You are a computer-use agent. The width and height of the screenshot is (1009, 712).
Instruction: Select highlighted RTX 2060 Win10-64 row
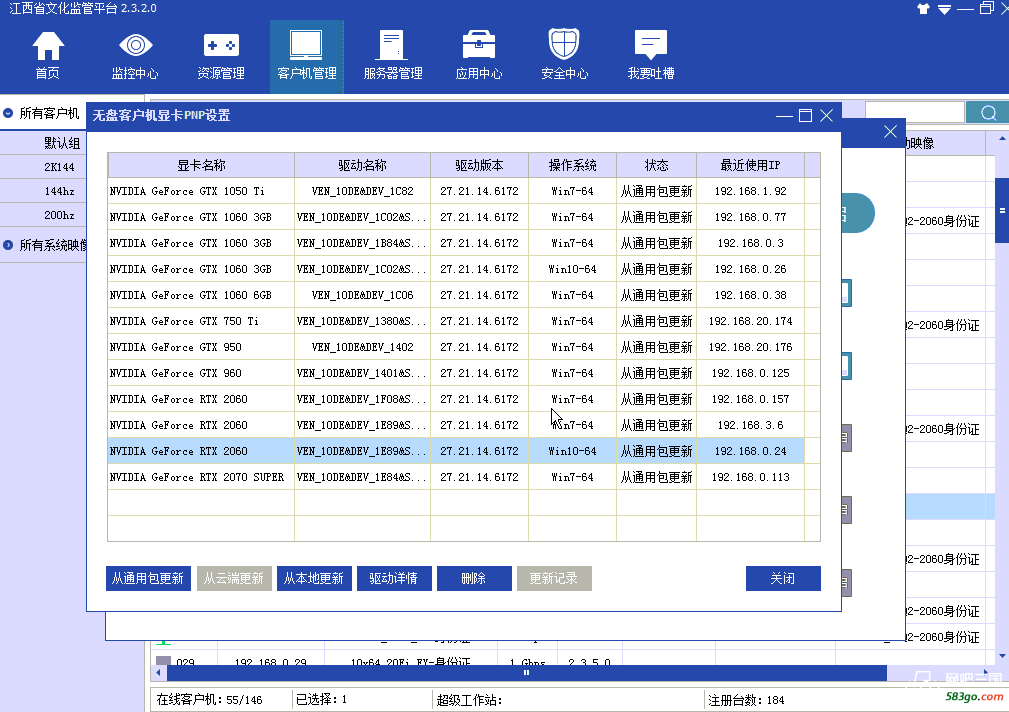pyautogui.click(x=456, y=451)
